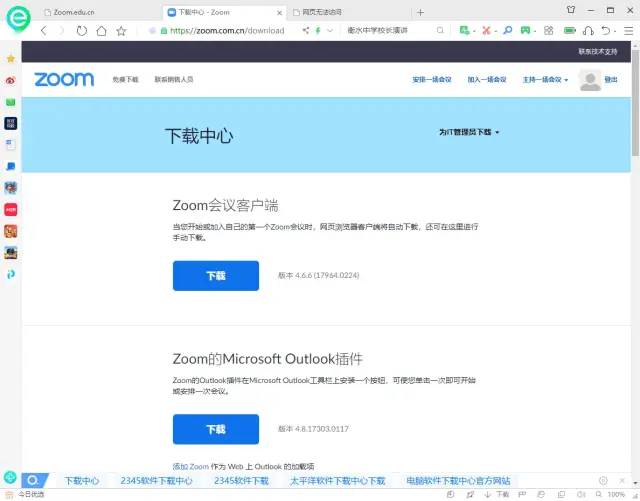
Task: Open the Weibo icon in the sidebar
Action: pos(11,81)
